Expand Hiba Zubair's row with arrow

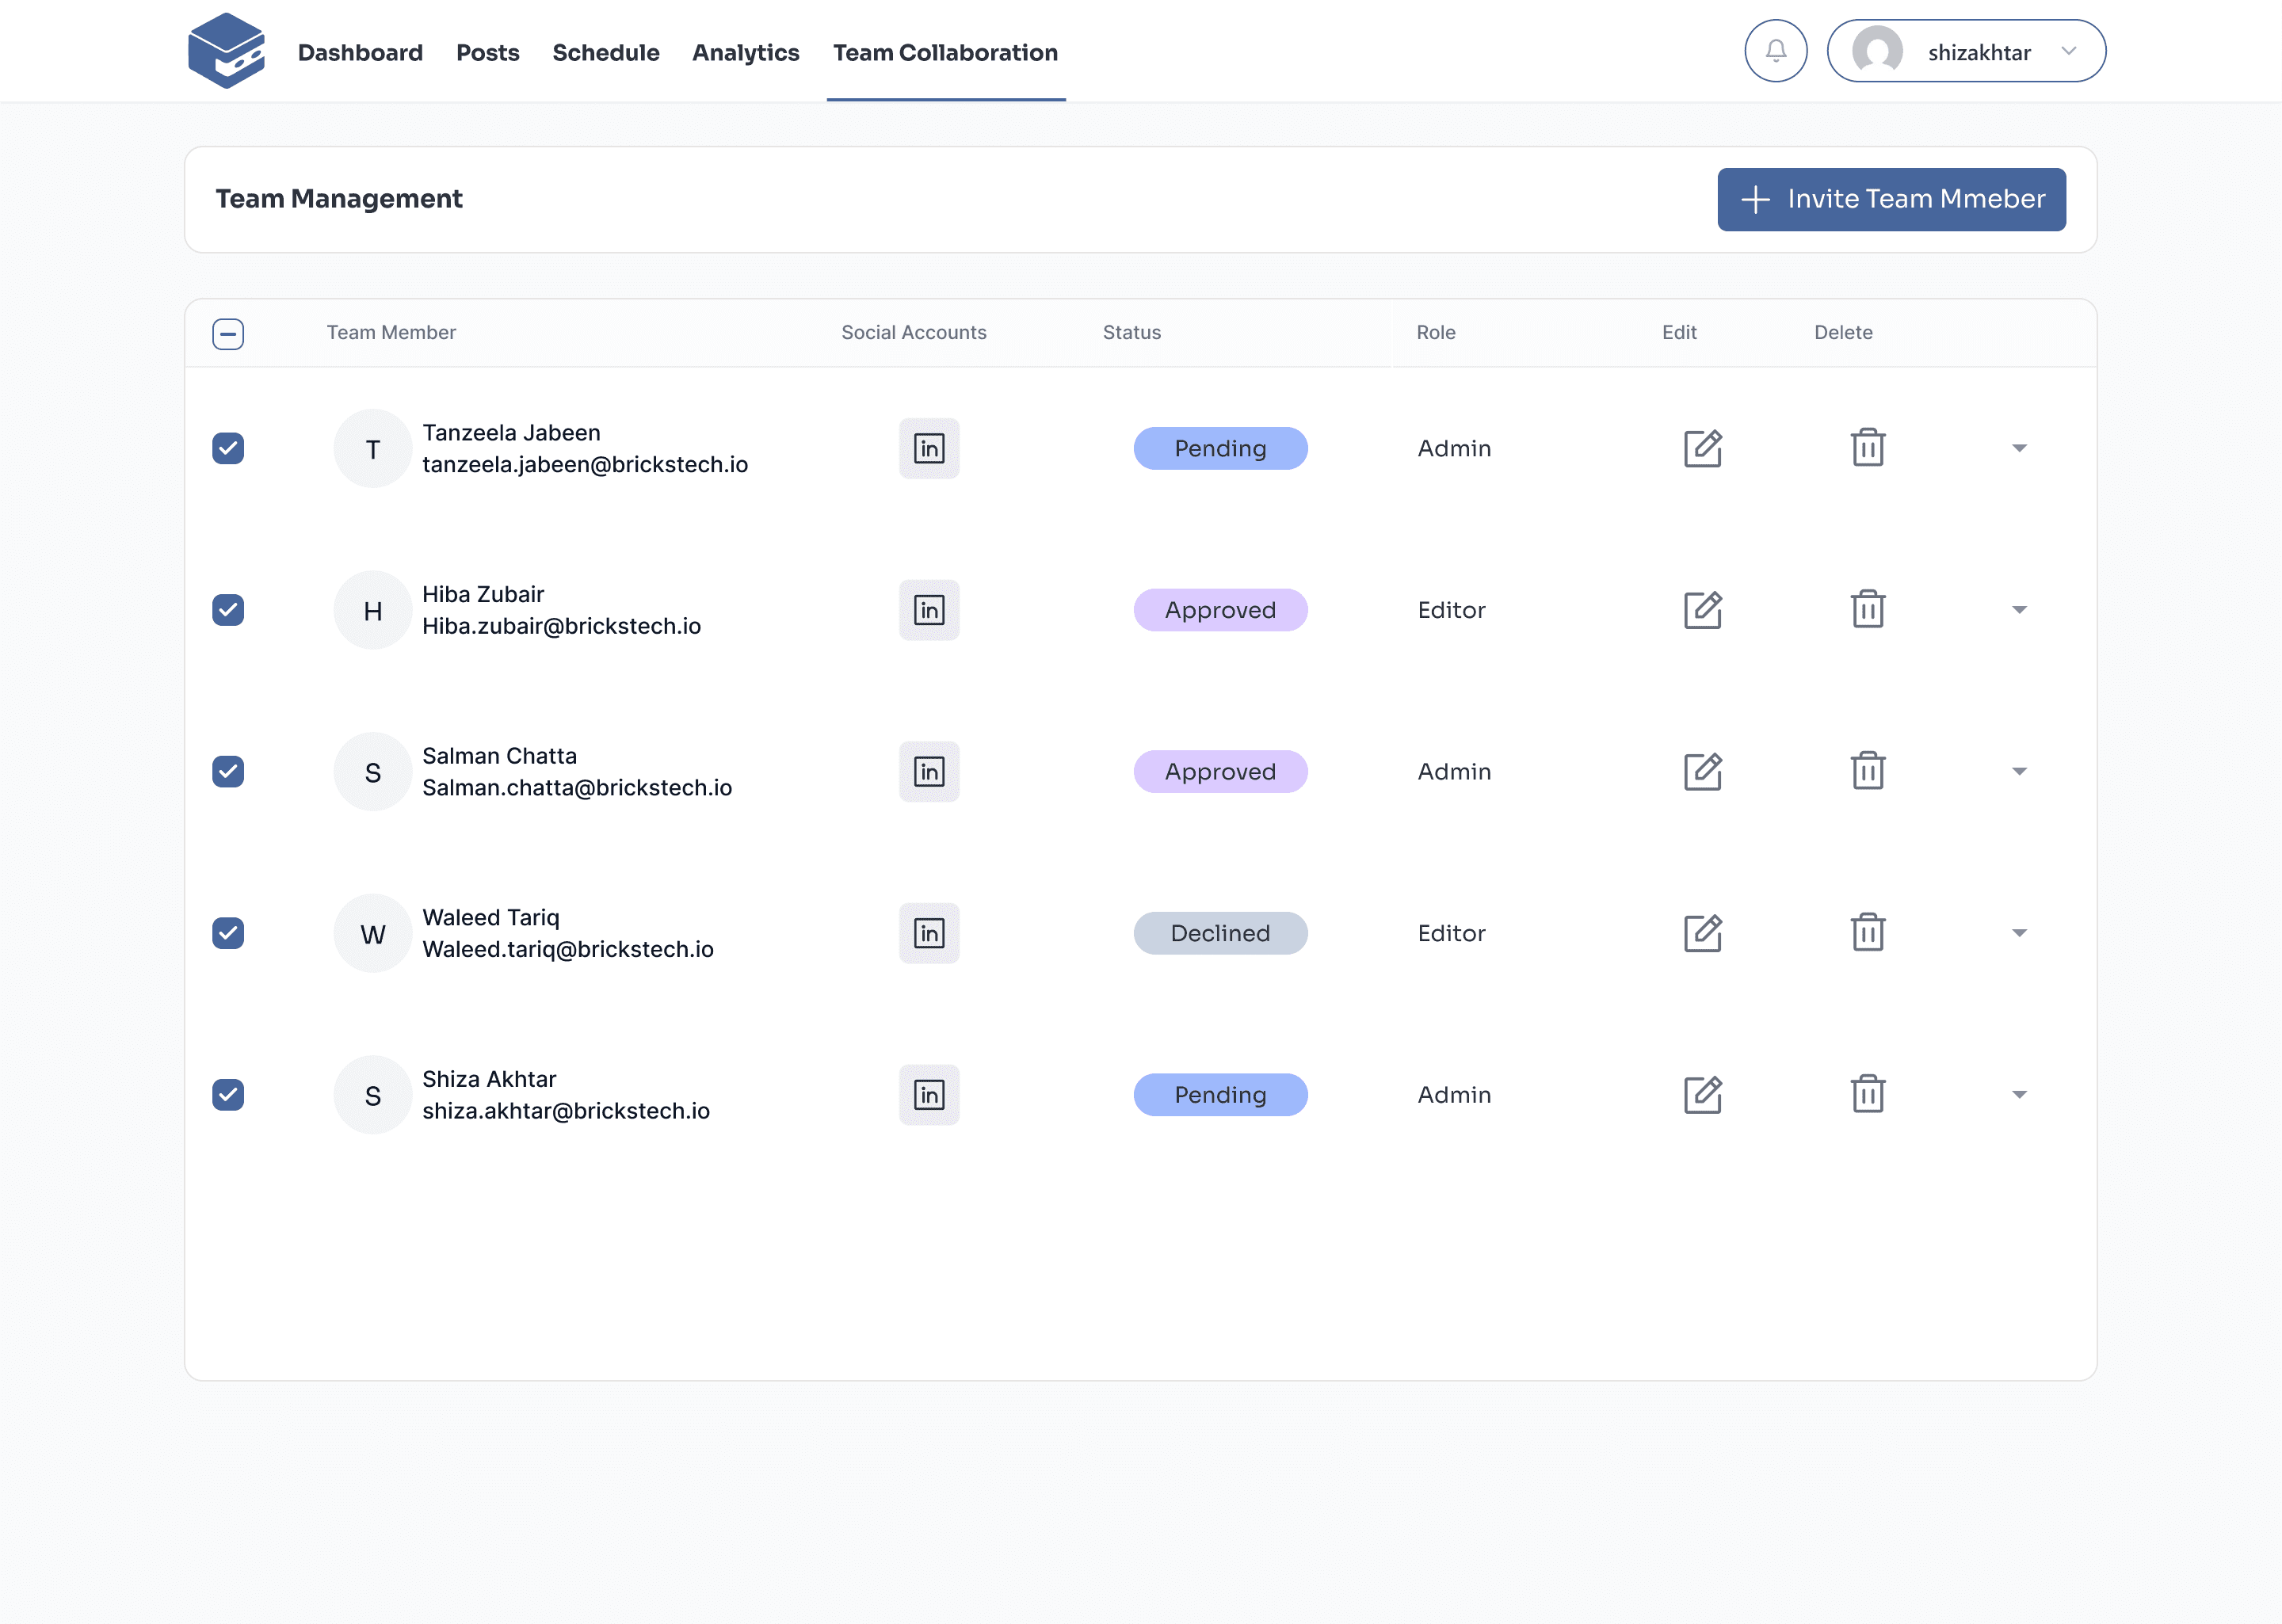[2018, 610]
